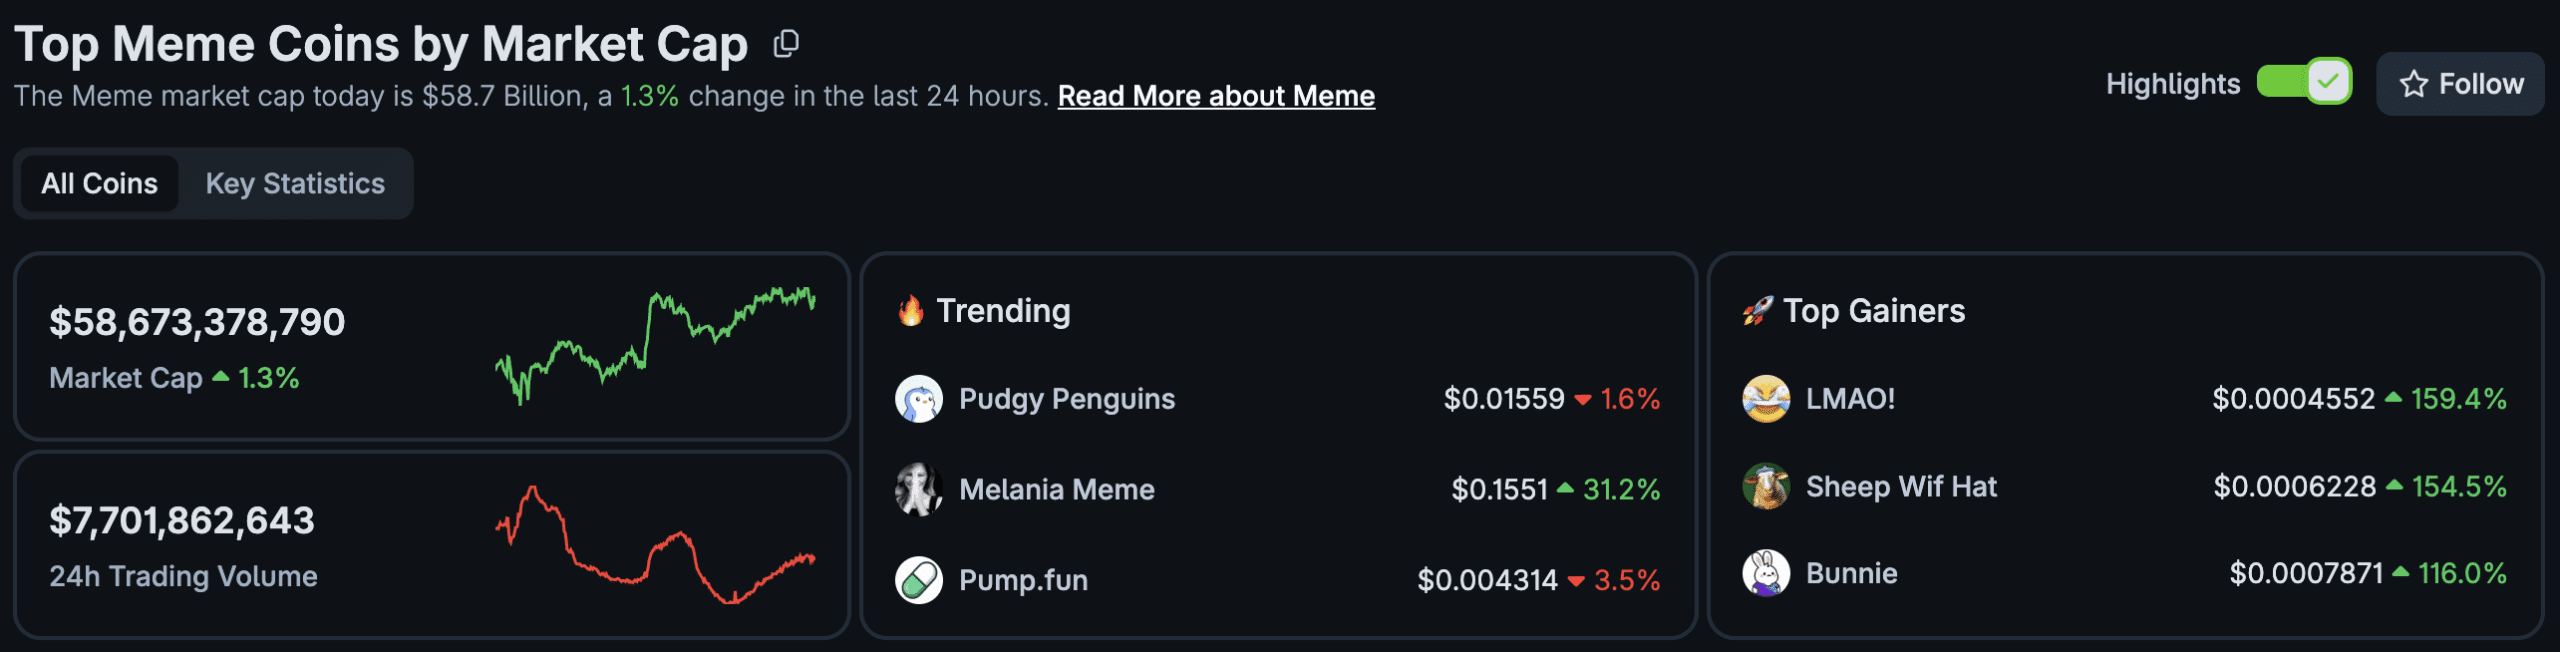This screenshot has width=2560, height=652.
Task: Select the Sheep Wif Hat coin icon
Action: pyautogui.click(x=1766, y=487)
